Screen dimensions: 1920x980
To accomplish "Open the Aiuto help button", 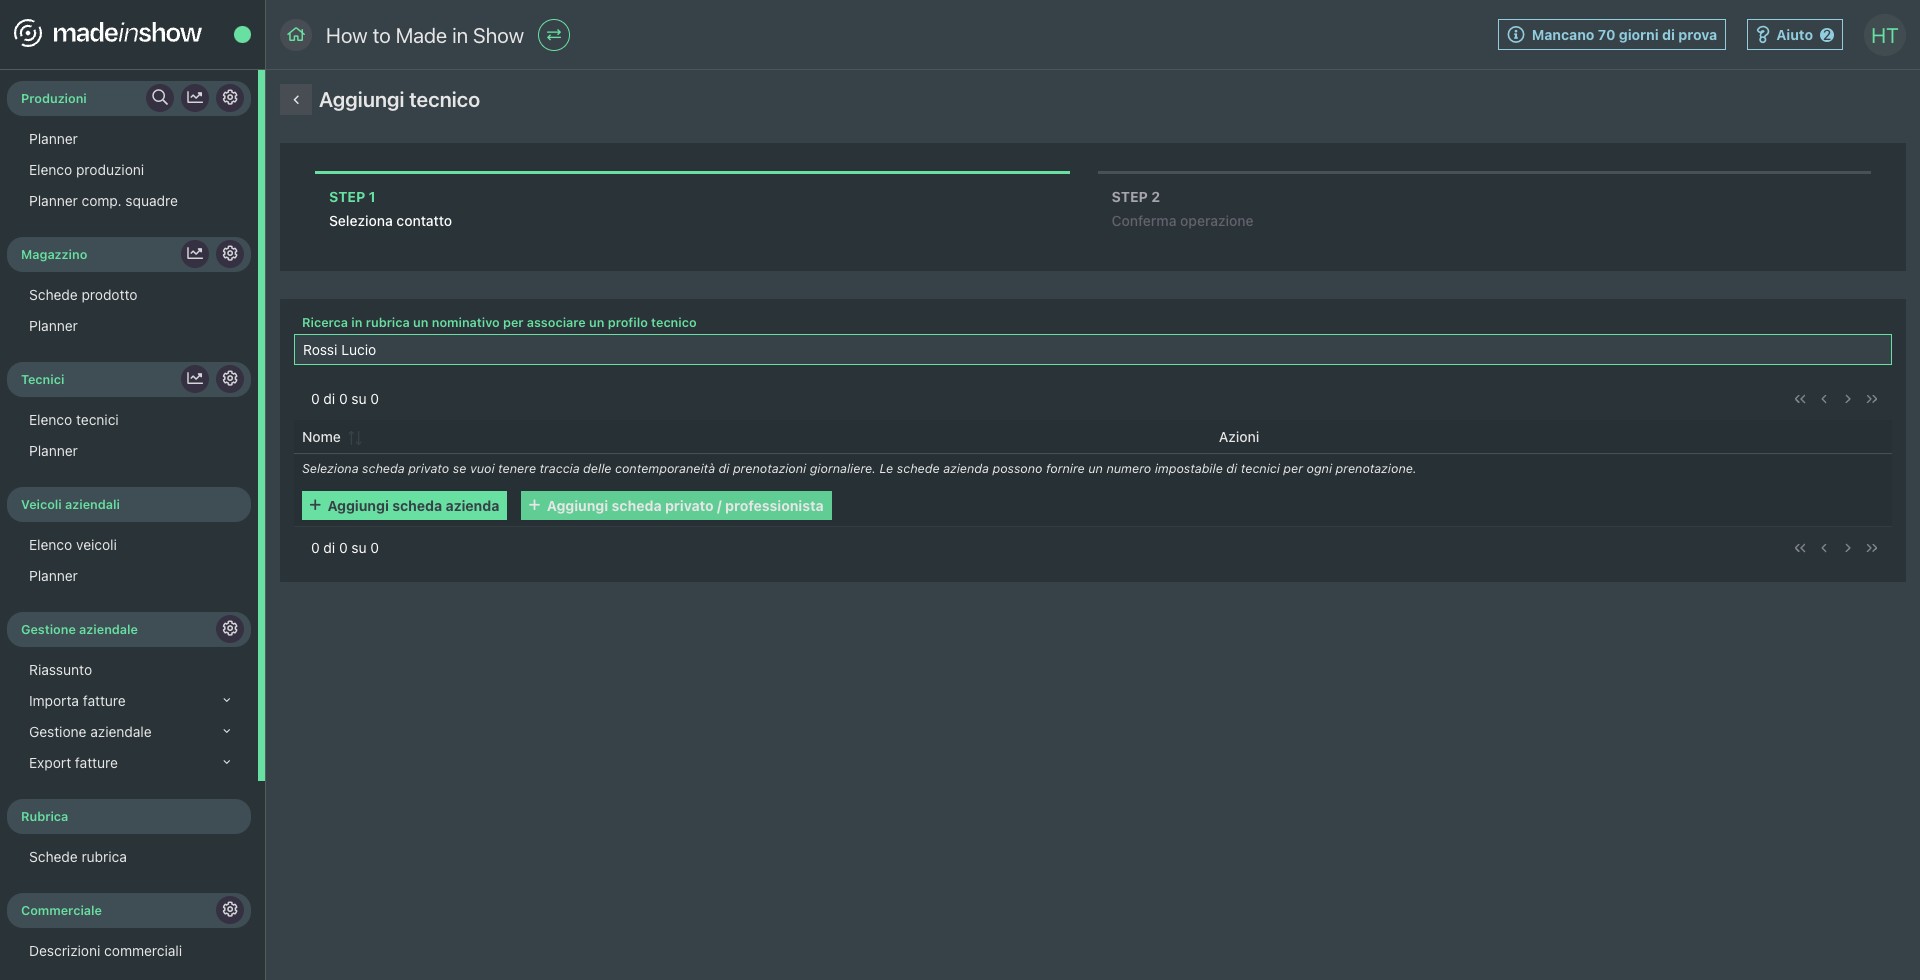I will (1794, 35).
